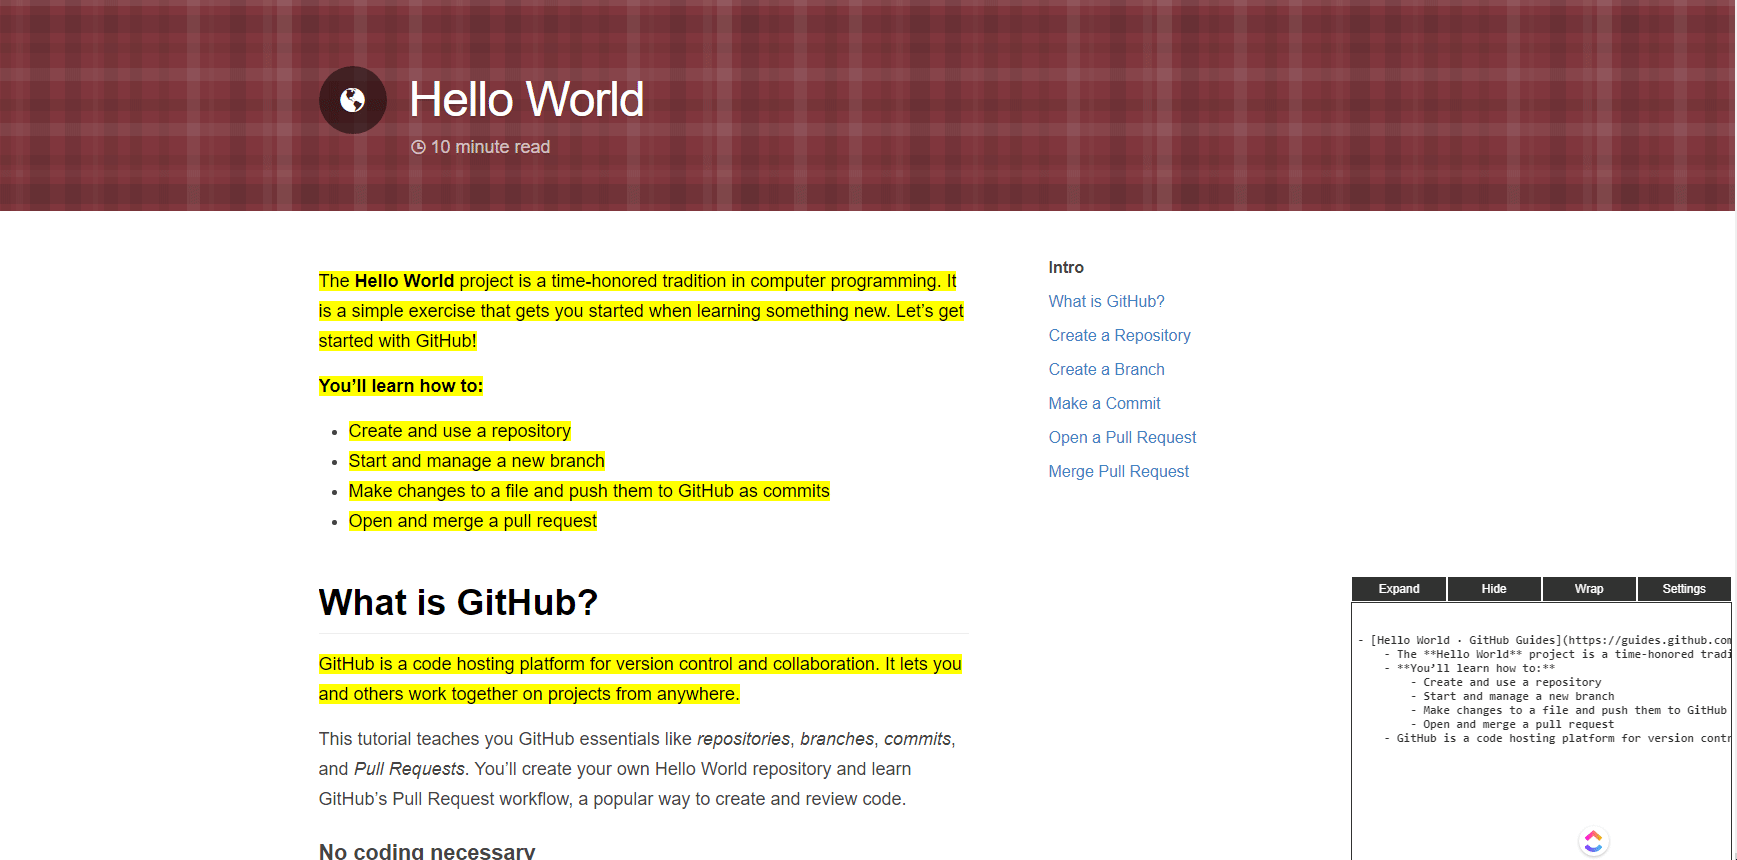The height and width of the screenshot is (860, 1737).
Task: Click Open a Pull Request sidebar link
Action: (1122, 438)
